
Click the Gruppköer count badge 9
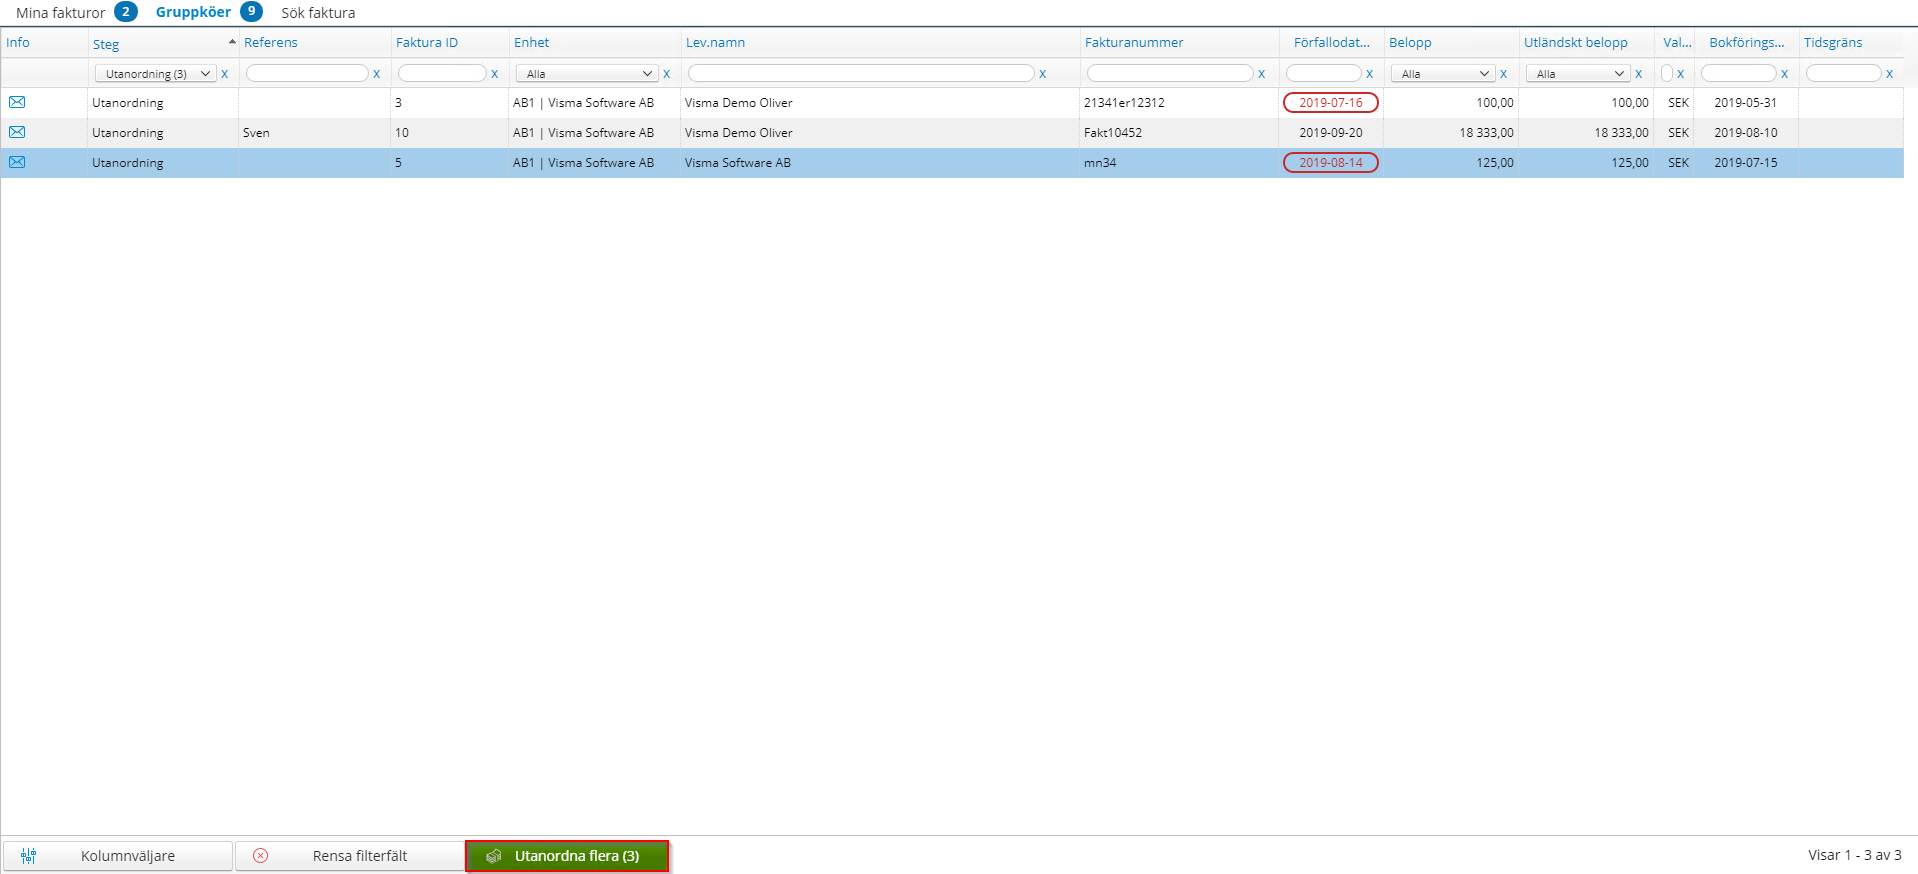coord(251,11)
